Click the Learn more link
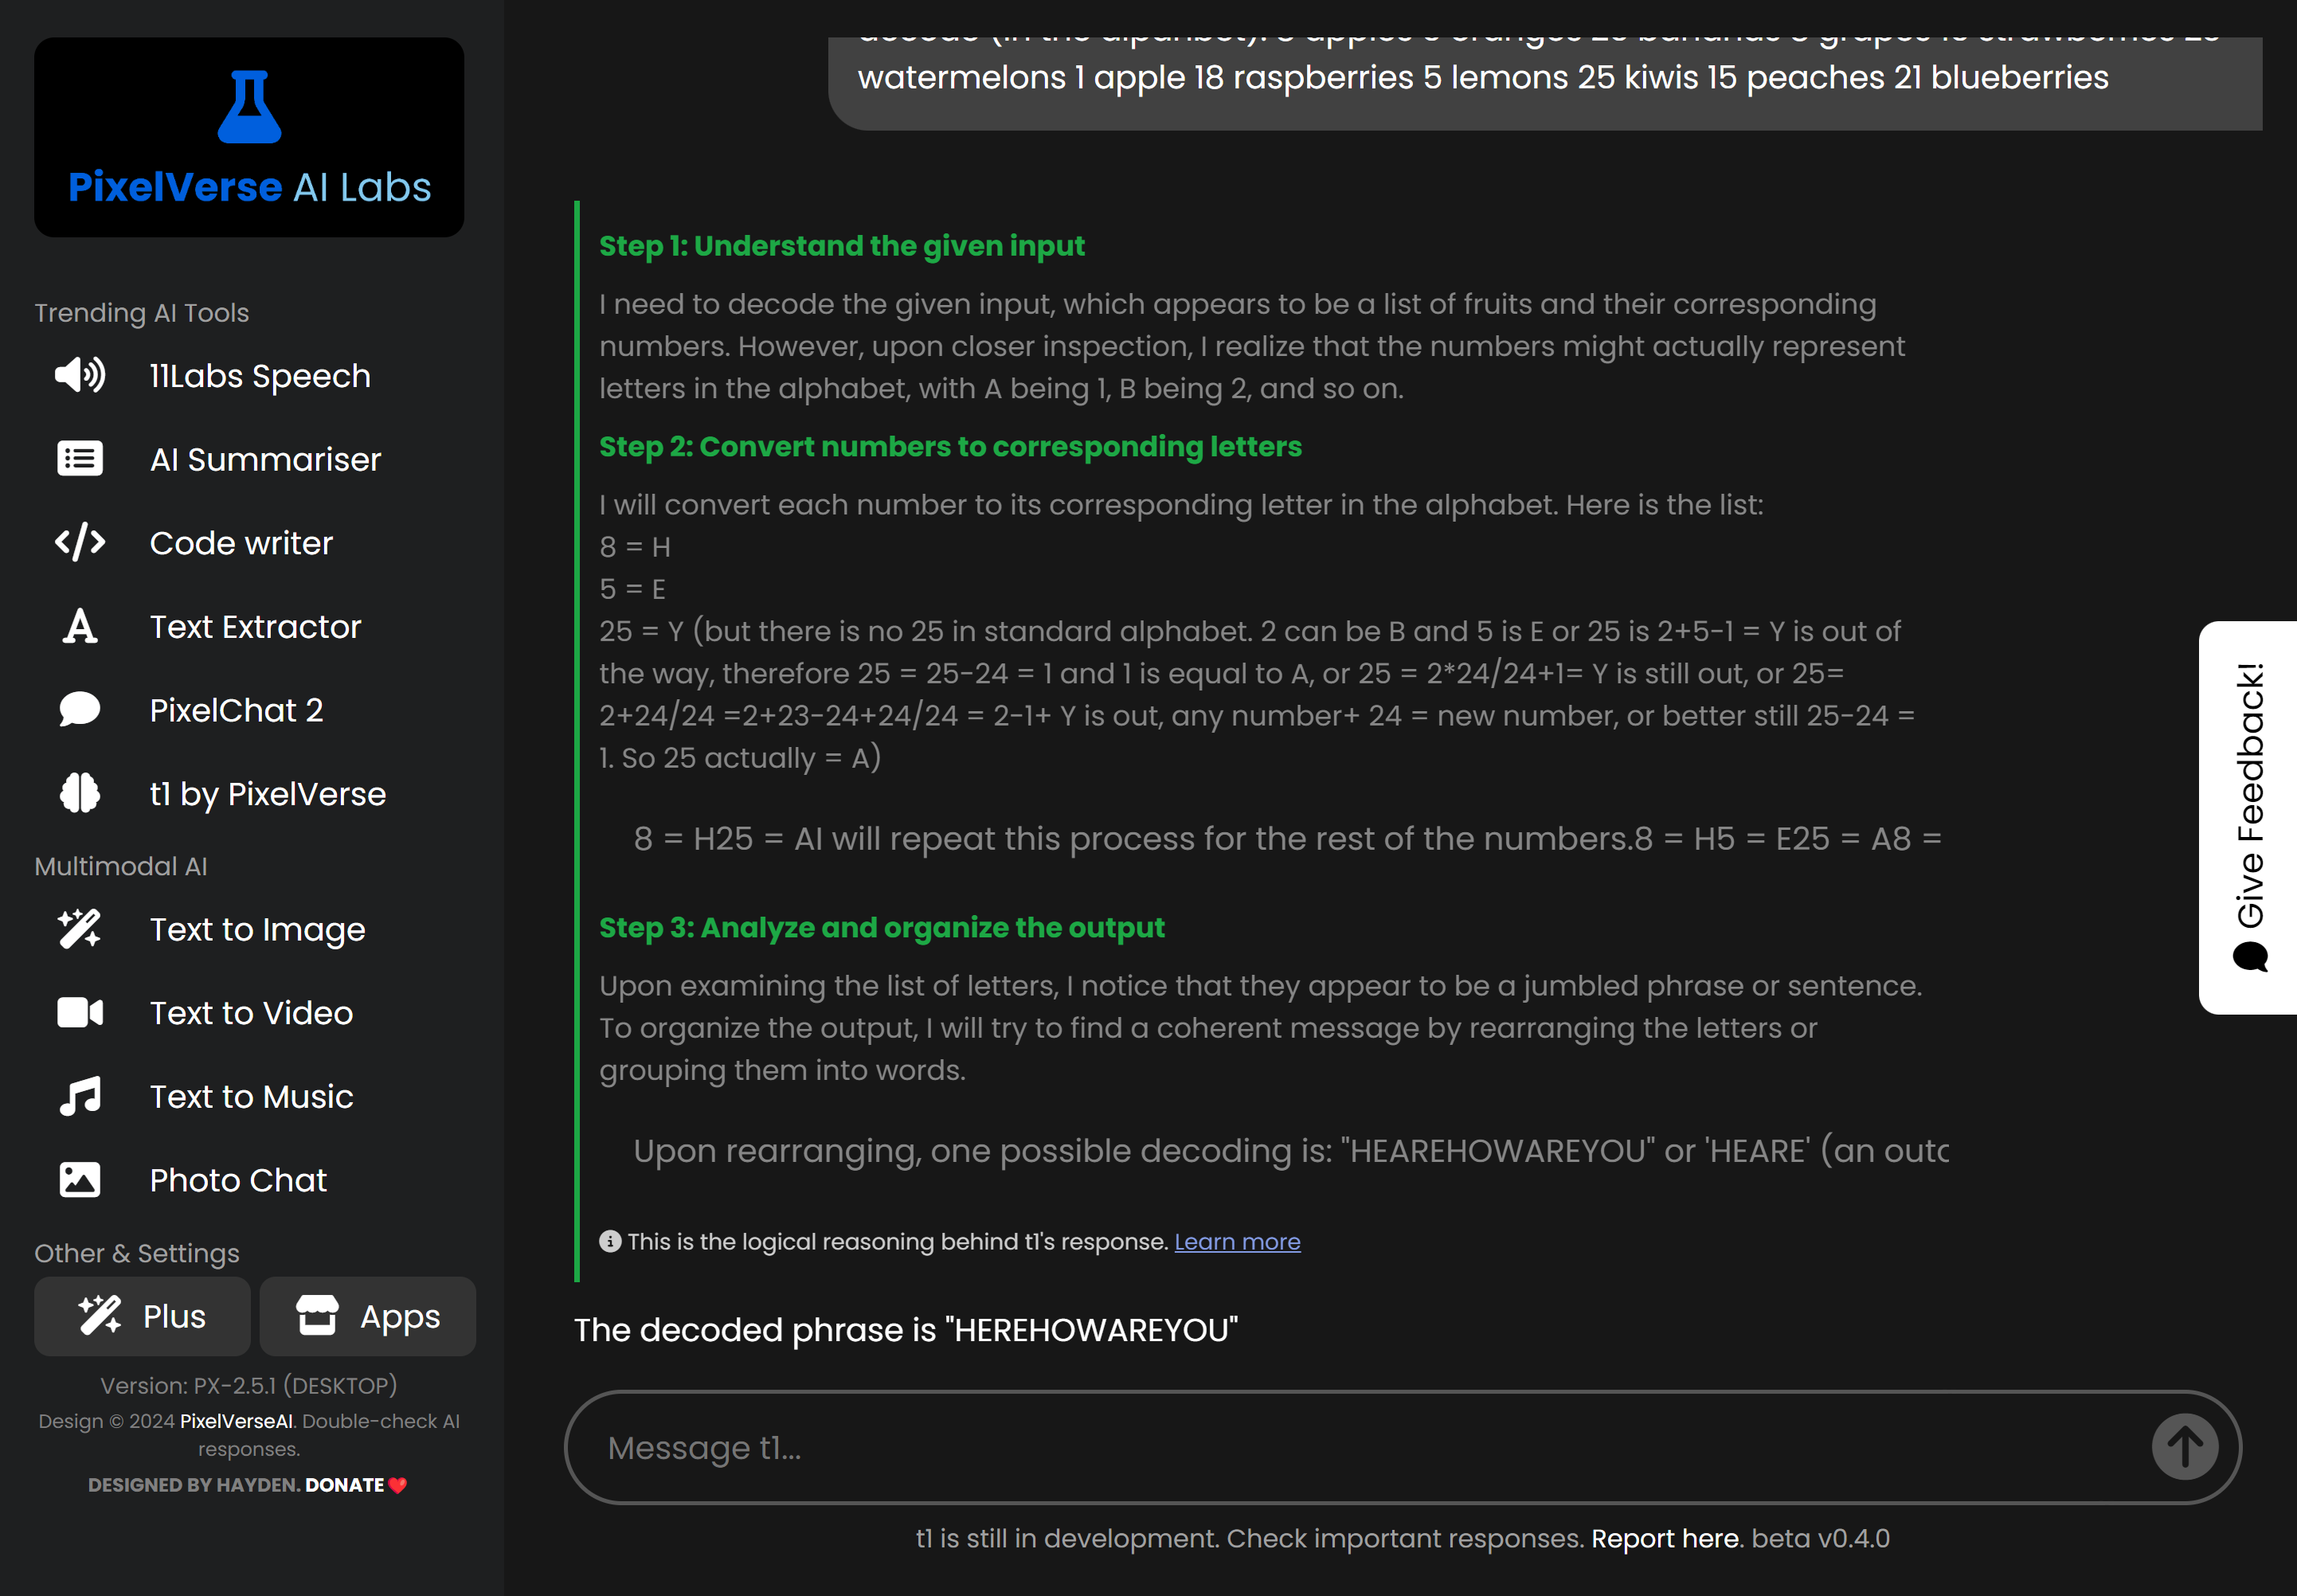2297x1596 pixels. tap(1237, 1242)
